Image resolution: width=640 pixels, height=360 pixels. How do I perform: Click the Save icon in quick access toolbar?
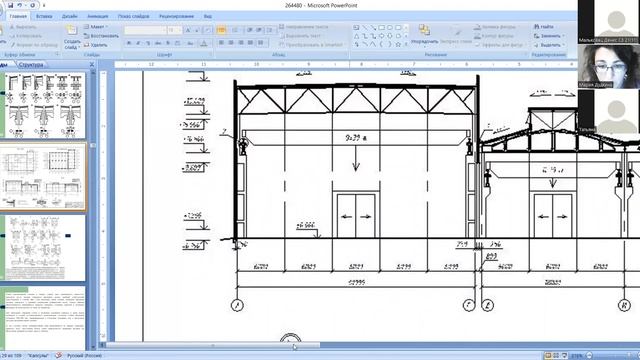coord(11,5)
